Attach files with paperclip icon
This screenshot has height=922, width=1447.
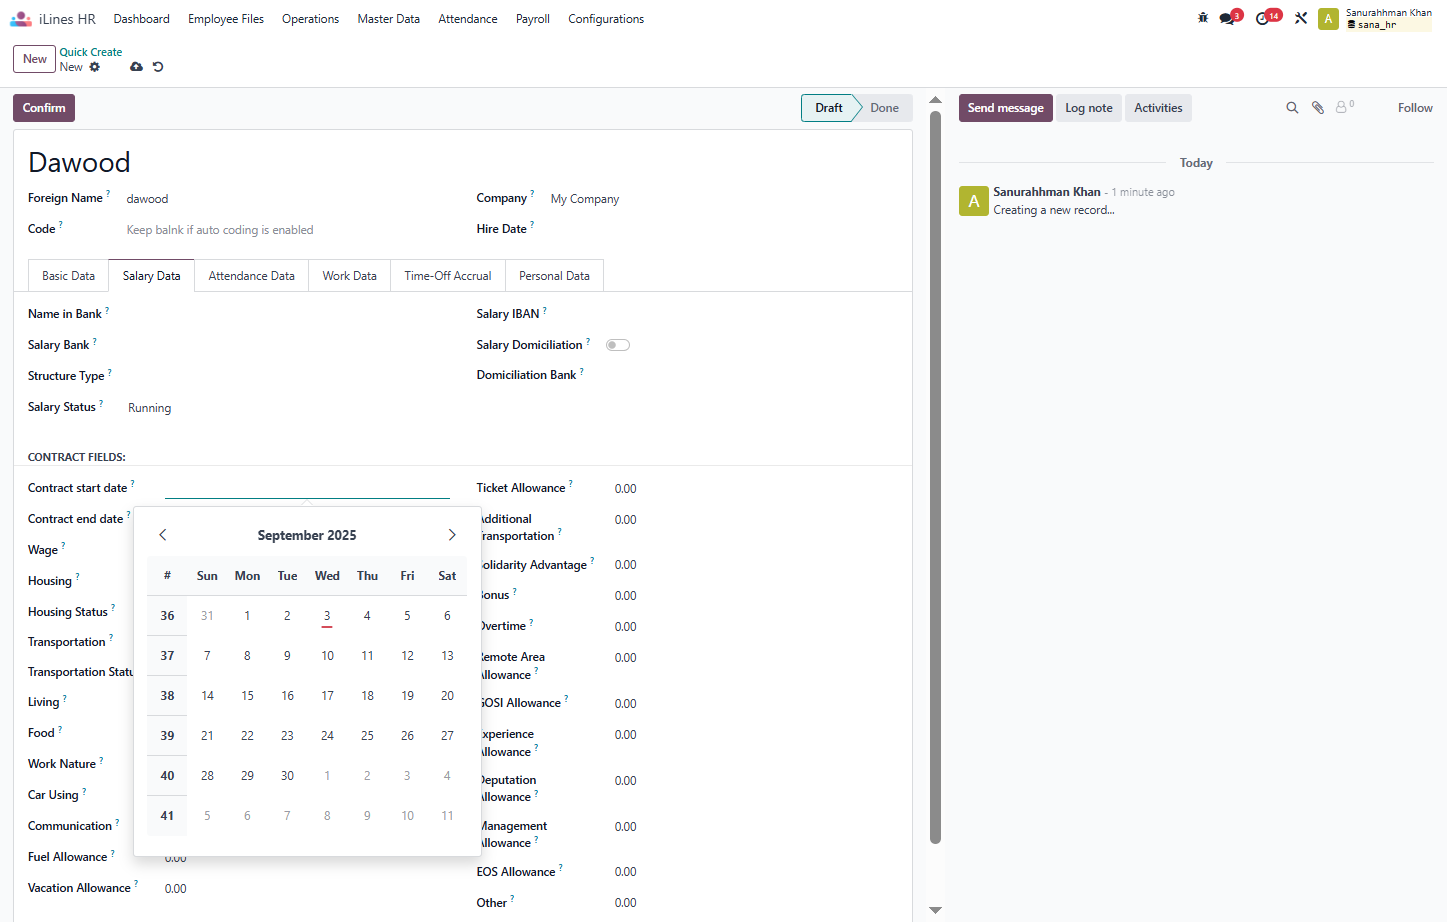1318,108
